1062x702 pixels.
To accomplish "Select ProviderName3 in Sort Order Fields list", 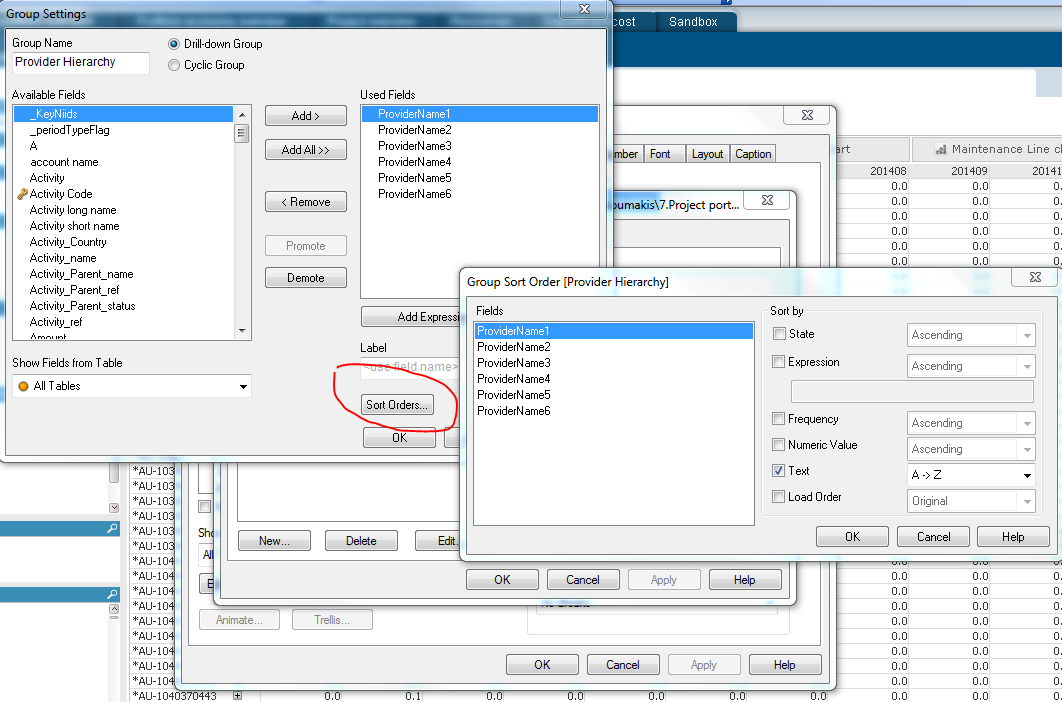I will pyautogui.click(x=614, y=363).
